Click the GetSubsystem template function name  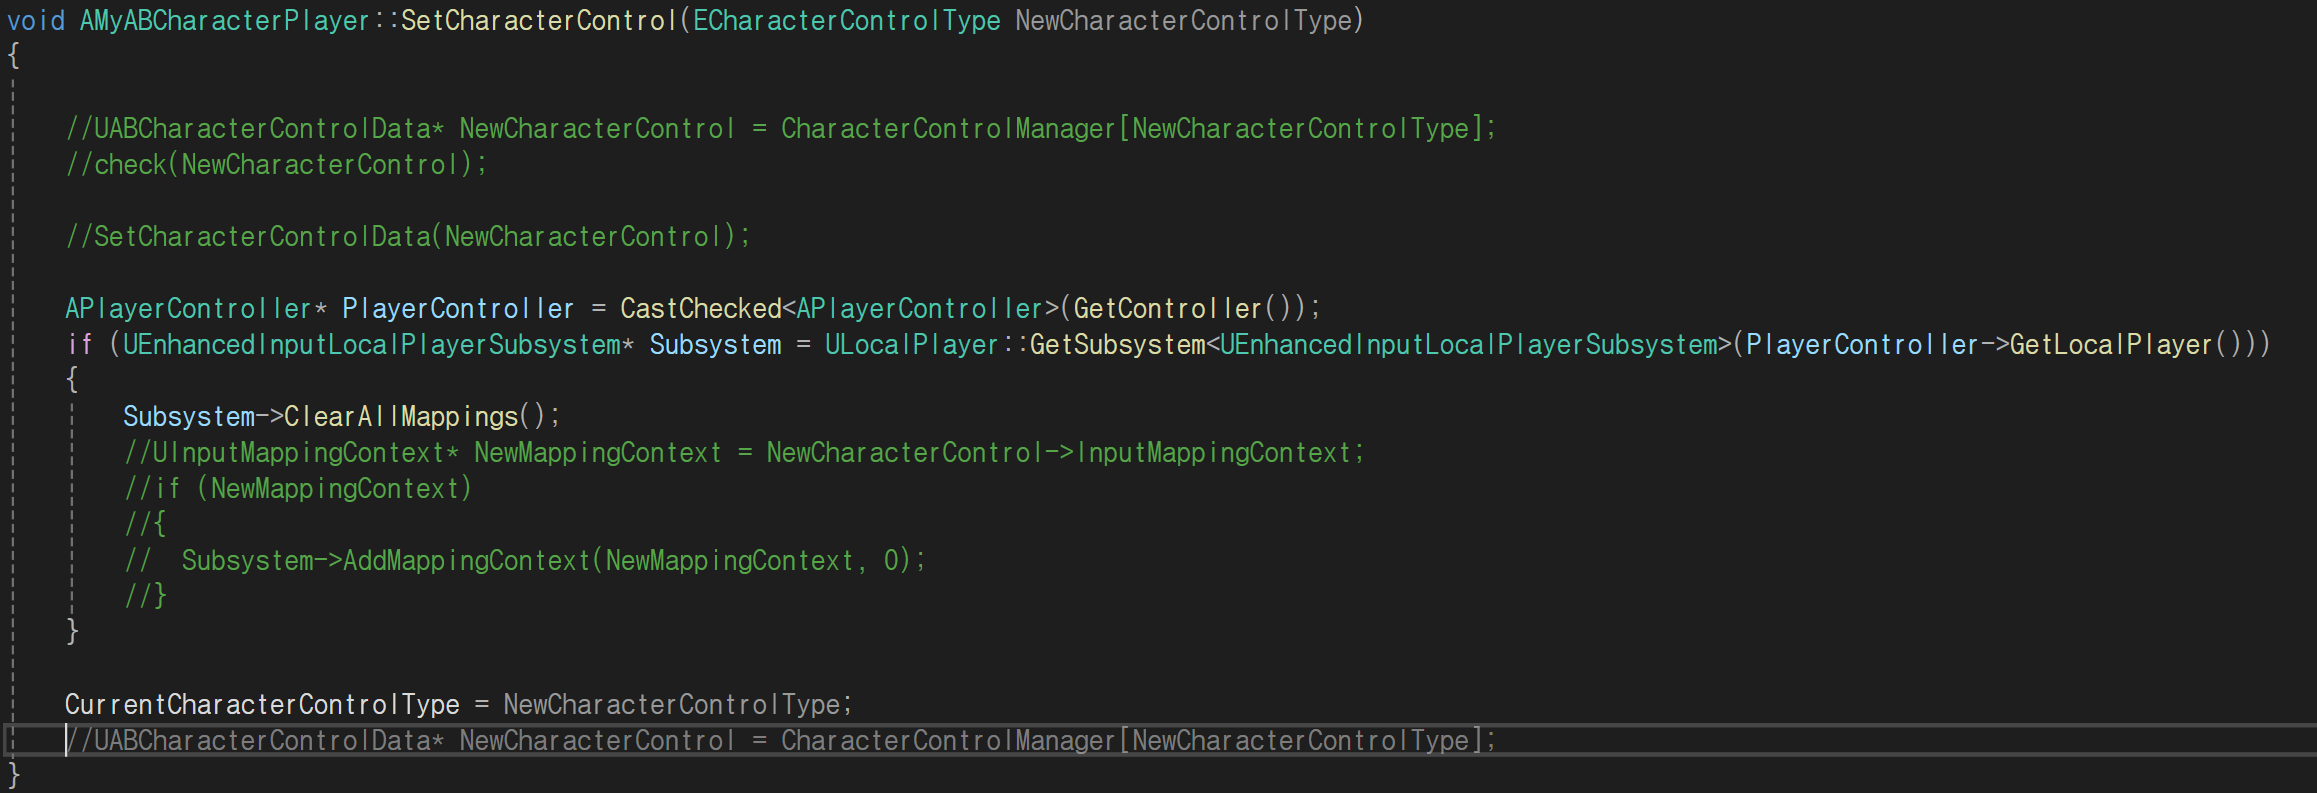point(1117,345)
